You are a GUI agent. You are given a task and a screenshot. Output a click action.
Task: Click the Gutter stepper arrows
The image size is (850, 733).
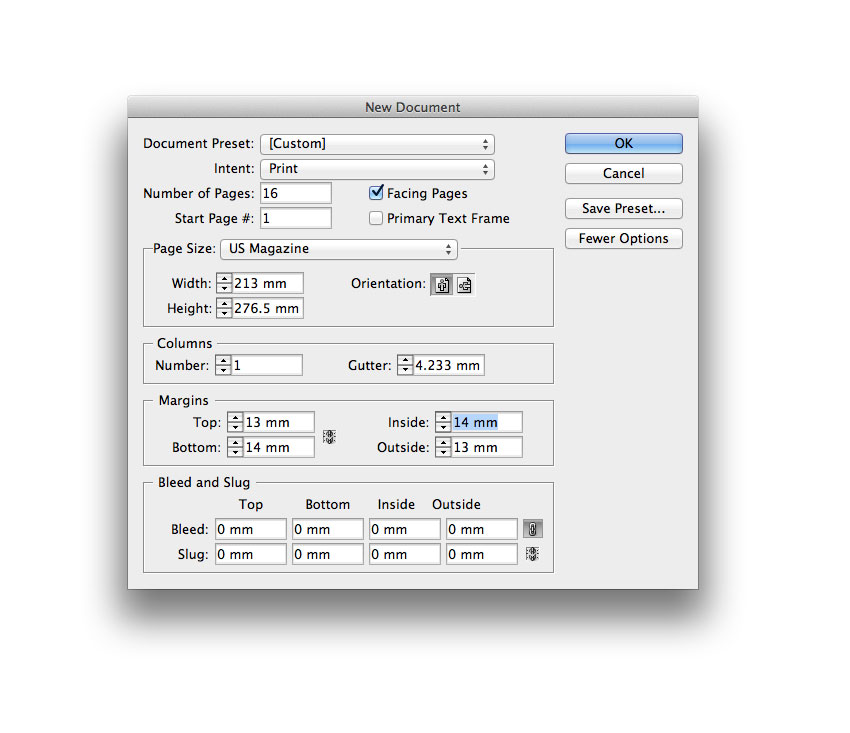pos(405,366)
